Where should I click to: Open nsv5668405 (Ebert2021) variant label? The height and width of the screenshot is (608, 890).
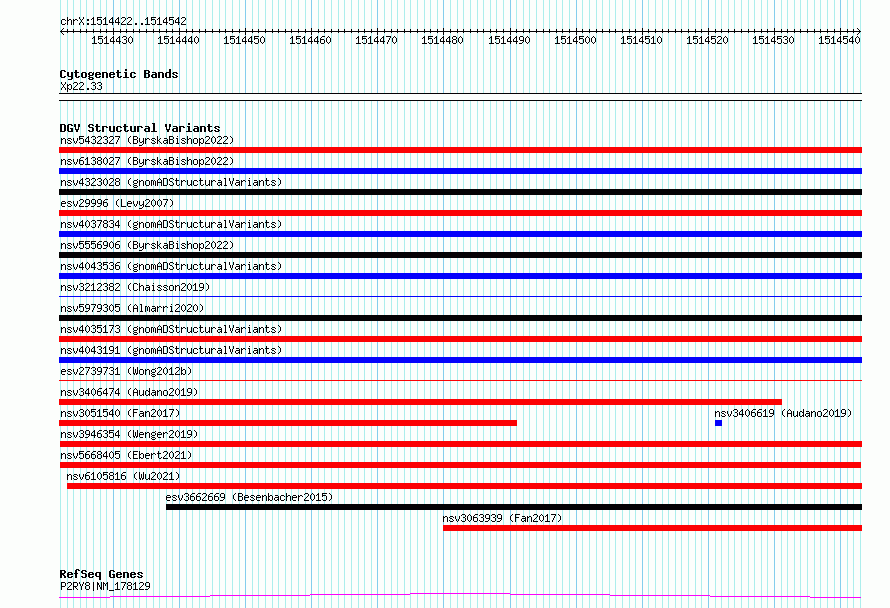(x=126, y=455)
